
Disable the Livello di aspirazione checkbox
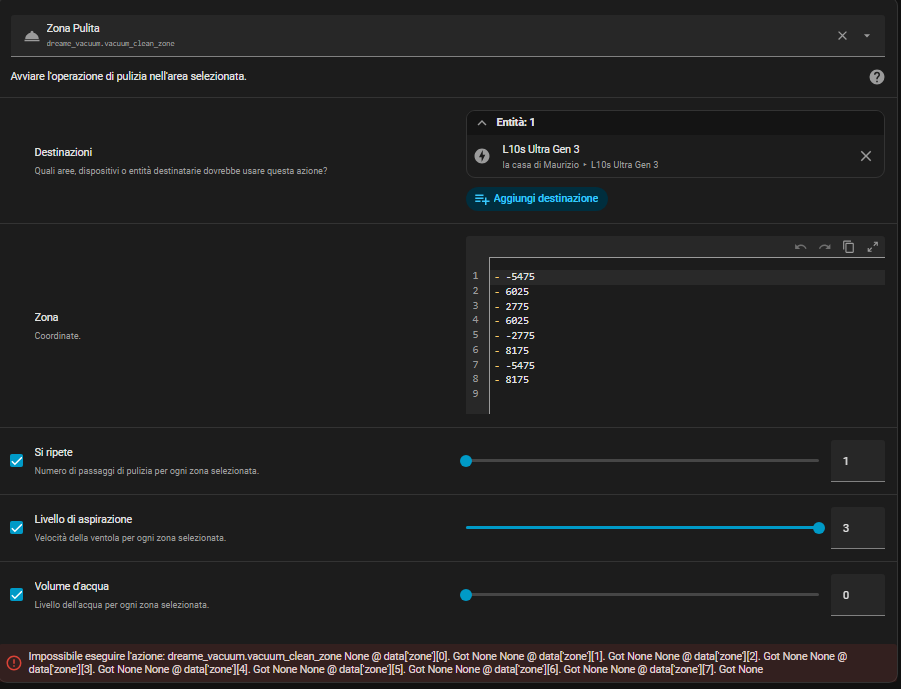(x=17, y=528)
